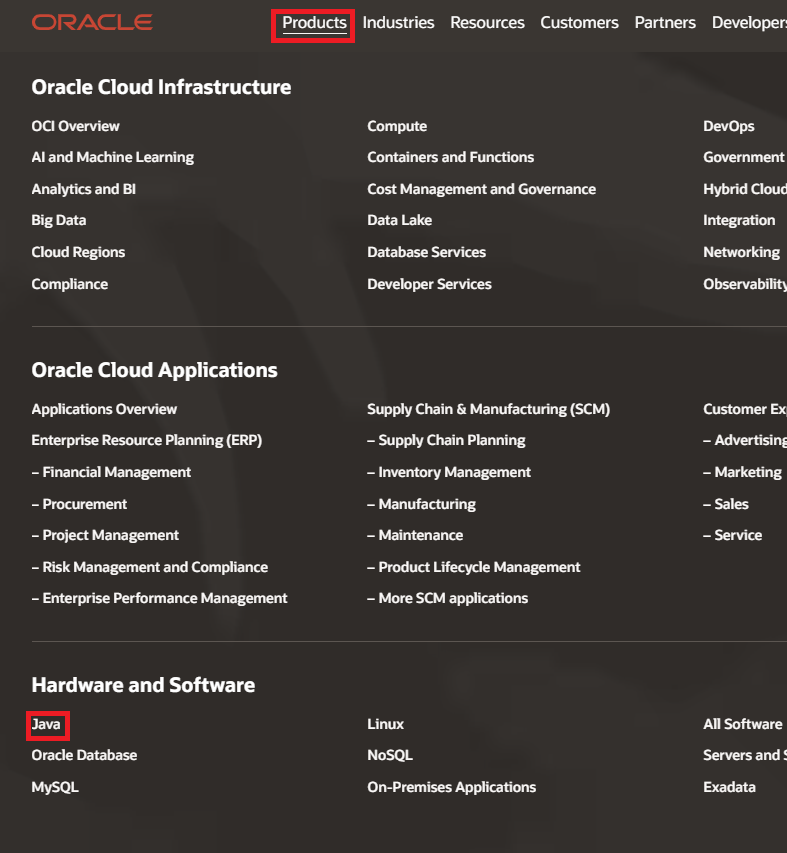View All Software

(742, 725)
